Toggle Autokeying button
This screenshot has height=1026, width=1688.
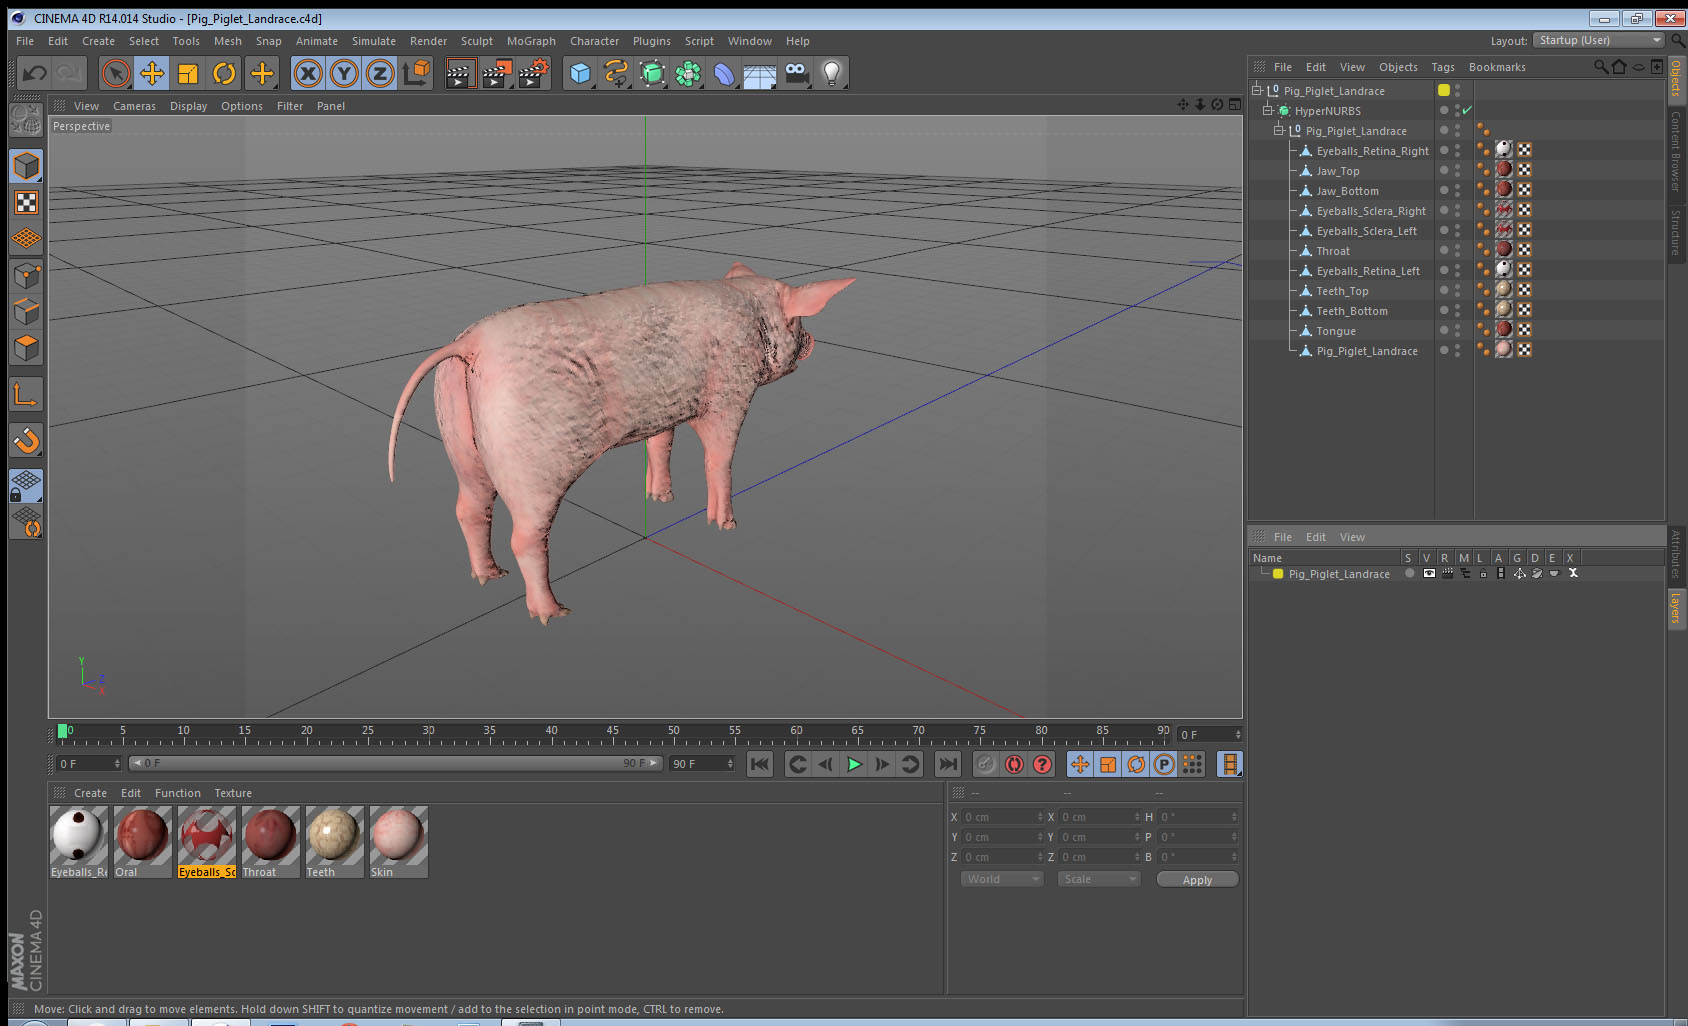coord(1014,765)
